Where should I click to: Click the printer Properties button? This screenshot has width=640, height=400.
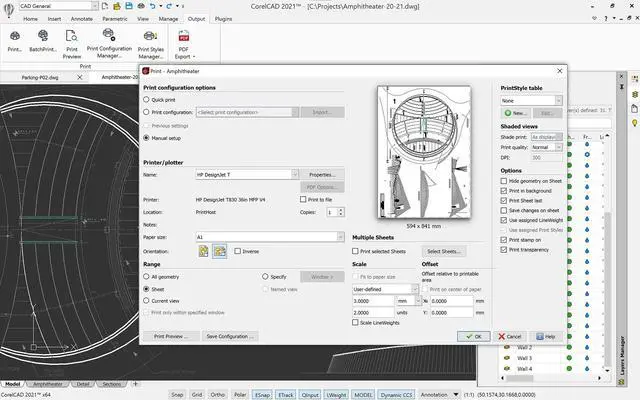click(x=322, y=175)
